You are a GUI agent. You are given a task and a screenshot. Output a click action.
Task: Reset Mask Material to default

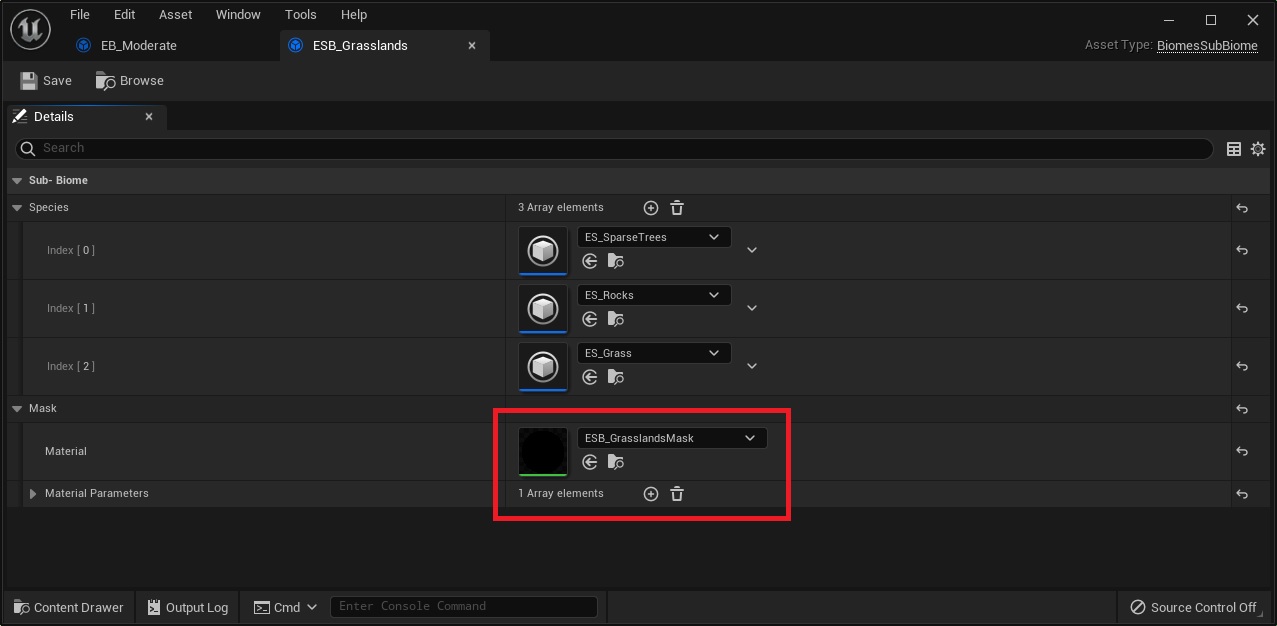tap(1242, 451)
